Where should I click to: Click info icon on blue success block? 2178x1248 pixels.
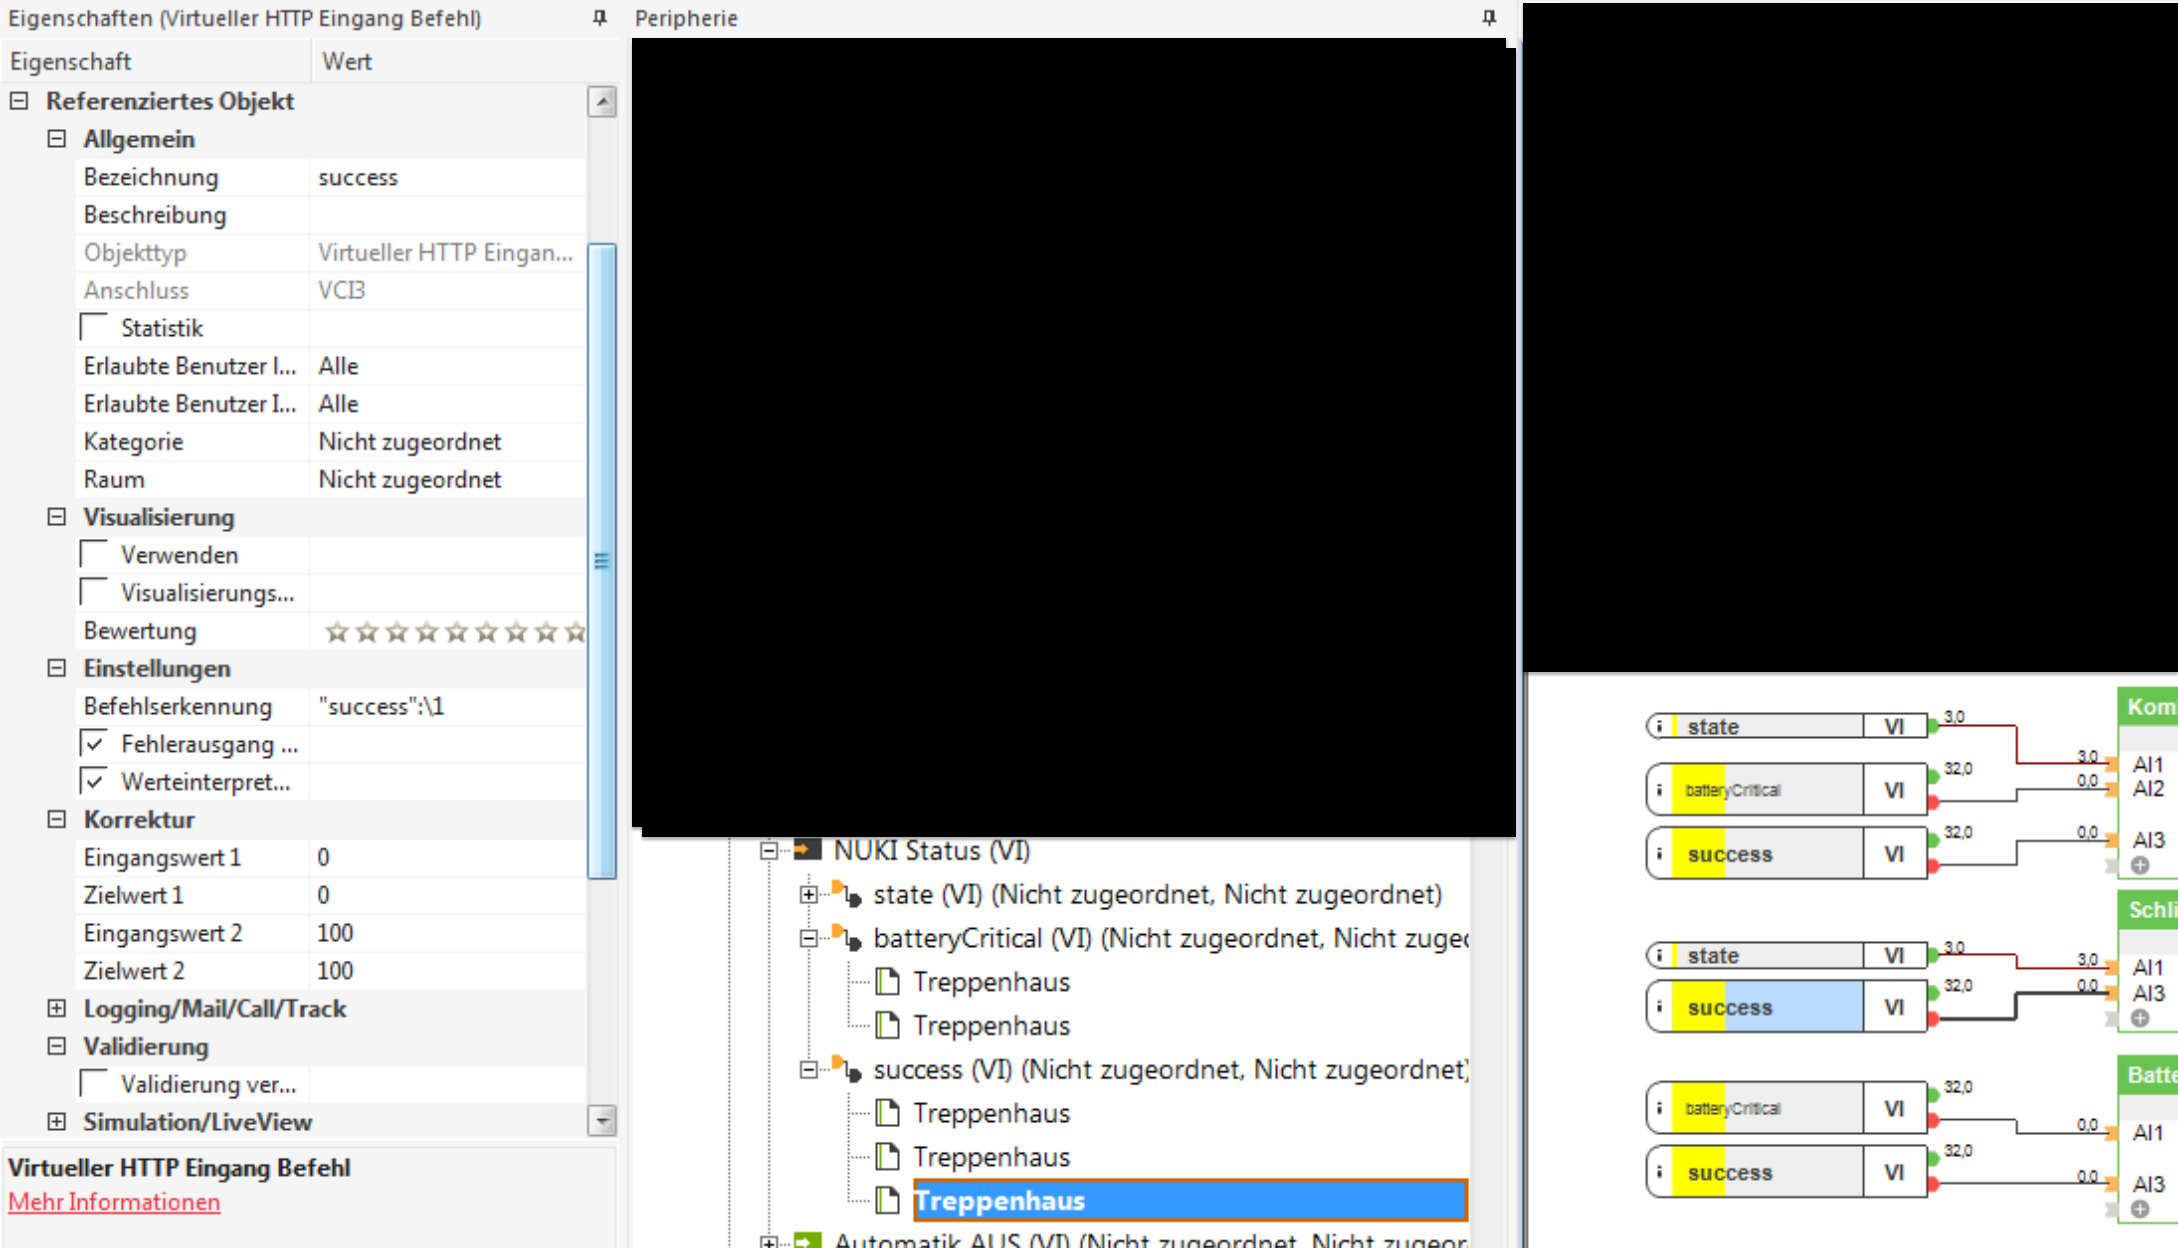[1659, 1007]
